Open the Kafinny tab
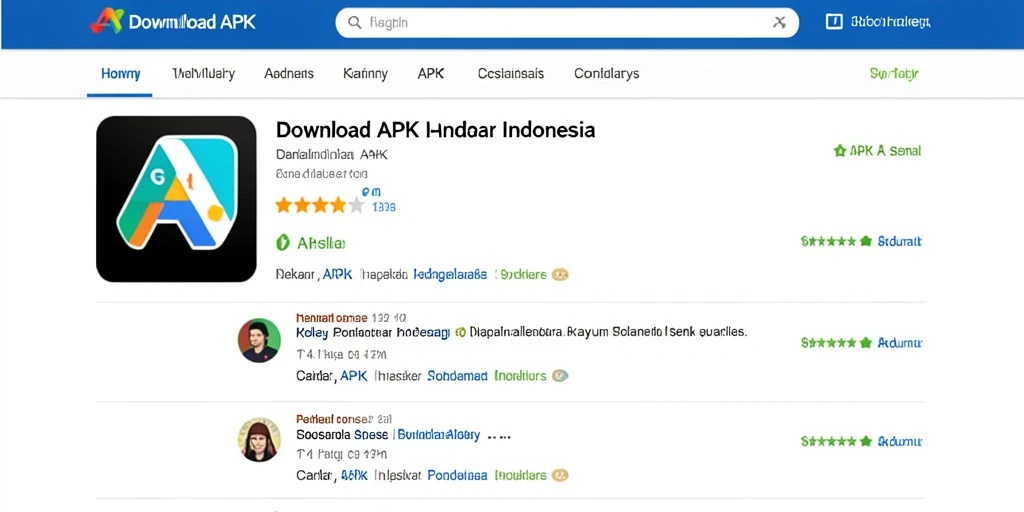This screenshot has width=1024, height=512. click(365, 74)
